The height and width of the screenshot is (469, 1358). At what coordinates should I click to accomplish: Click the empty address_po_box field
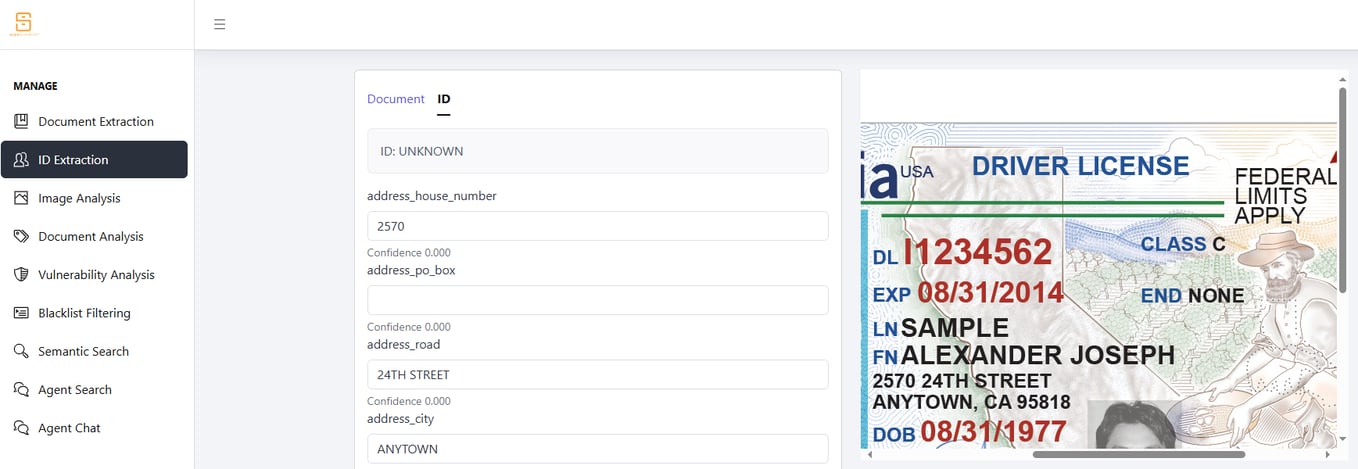click(597, 300)
